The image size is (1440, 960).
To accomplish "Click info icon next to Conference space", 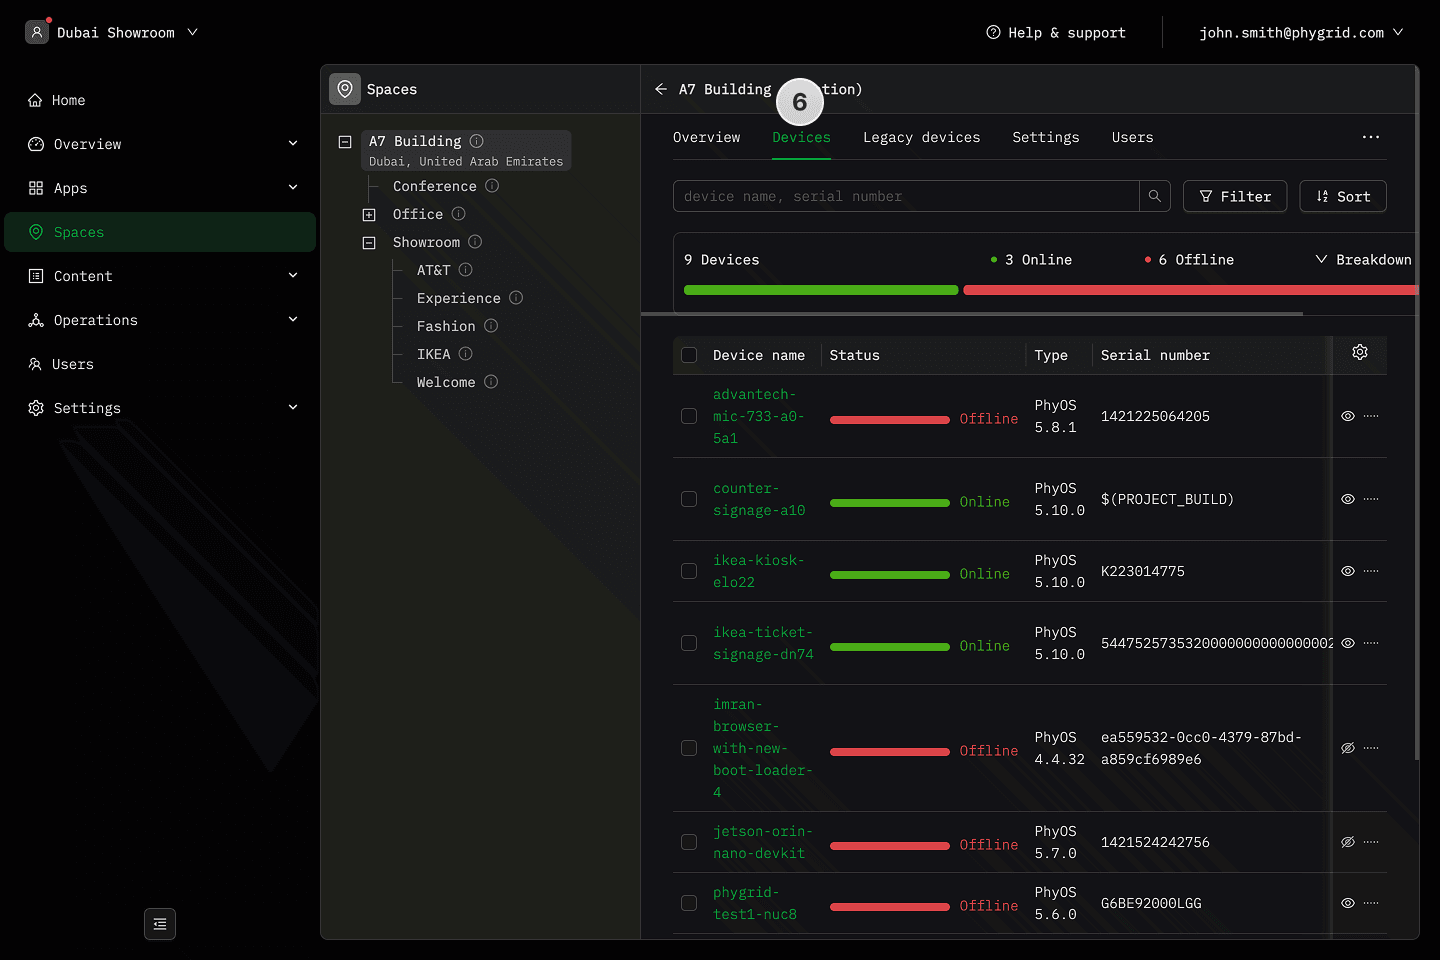I will (492, 186).
